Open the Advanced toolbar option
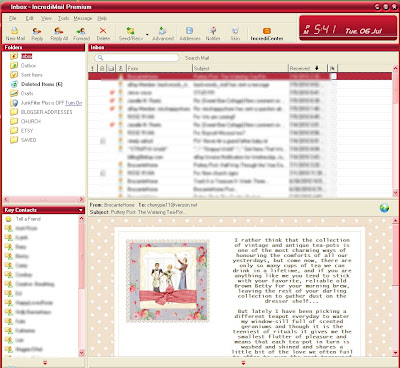The width and height of the screenshot is (400, 368). coord(163,34)
